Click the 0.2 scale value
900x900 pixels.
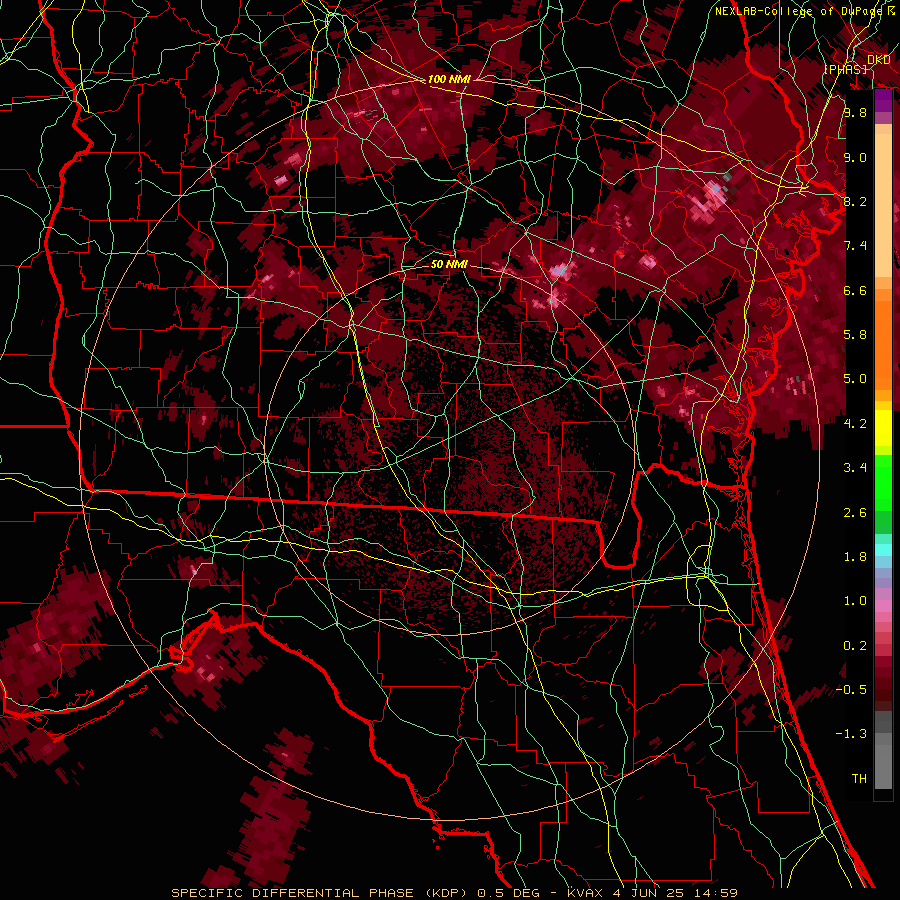pos(855,646)
